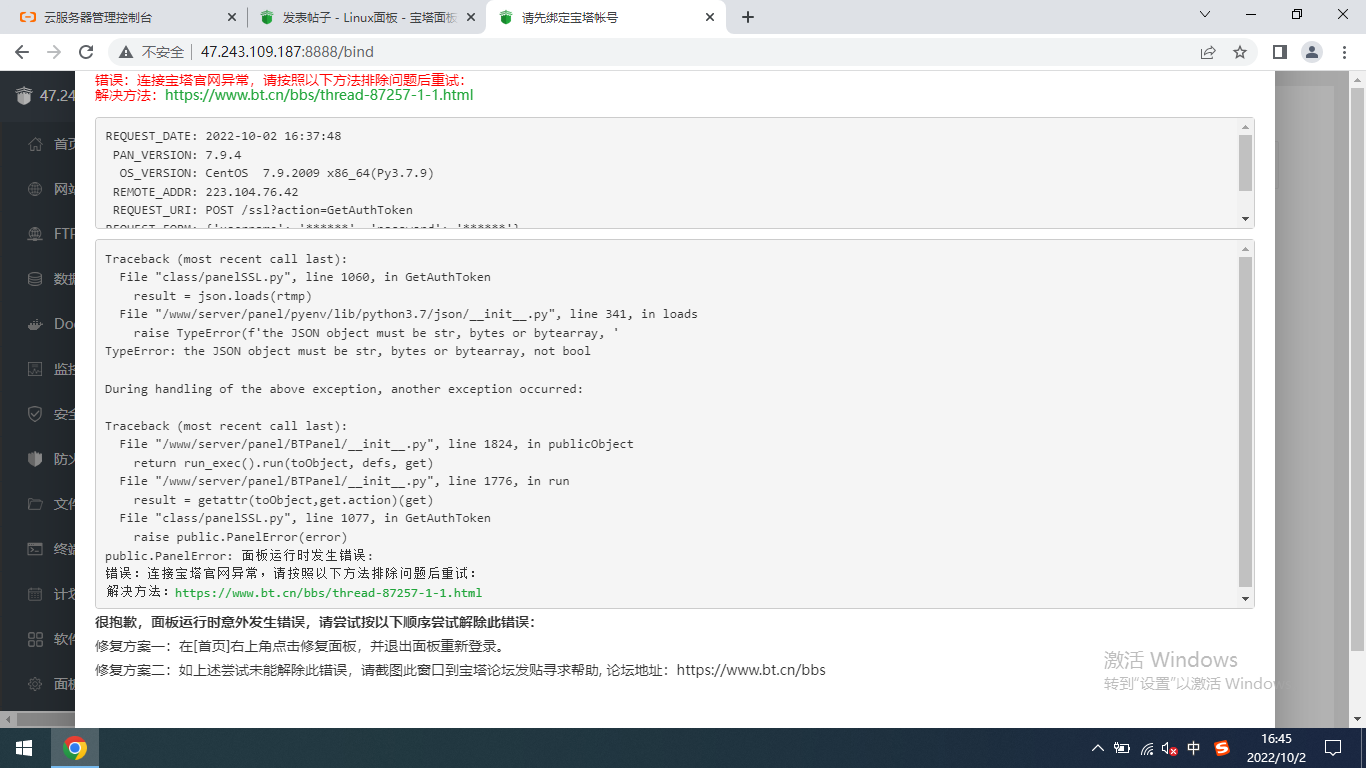Click the PAN_VERSION: 7.9.4 line
This screenshot has height=768, width=1366.
177,155
